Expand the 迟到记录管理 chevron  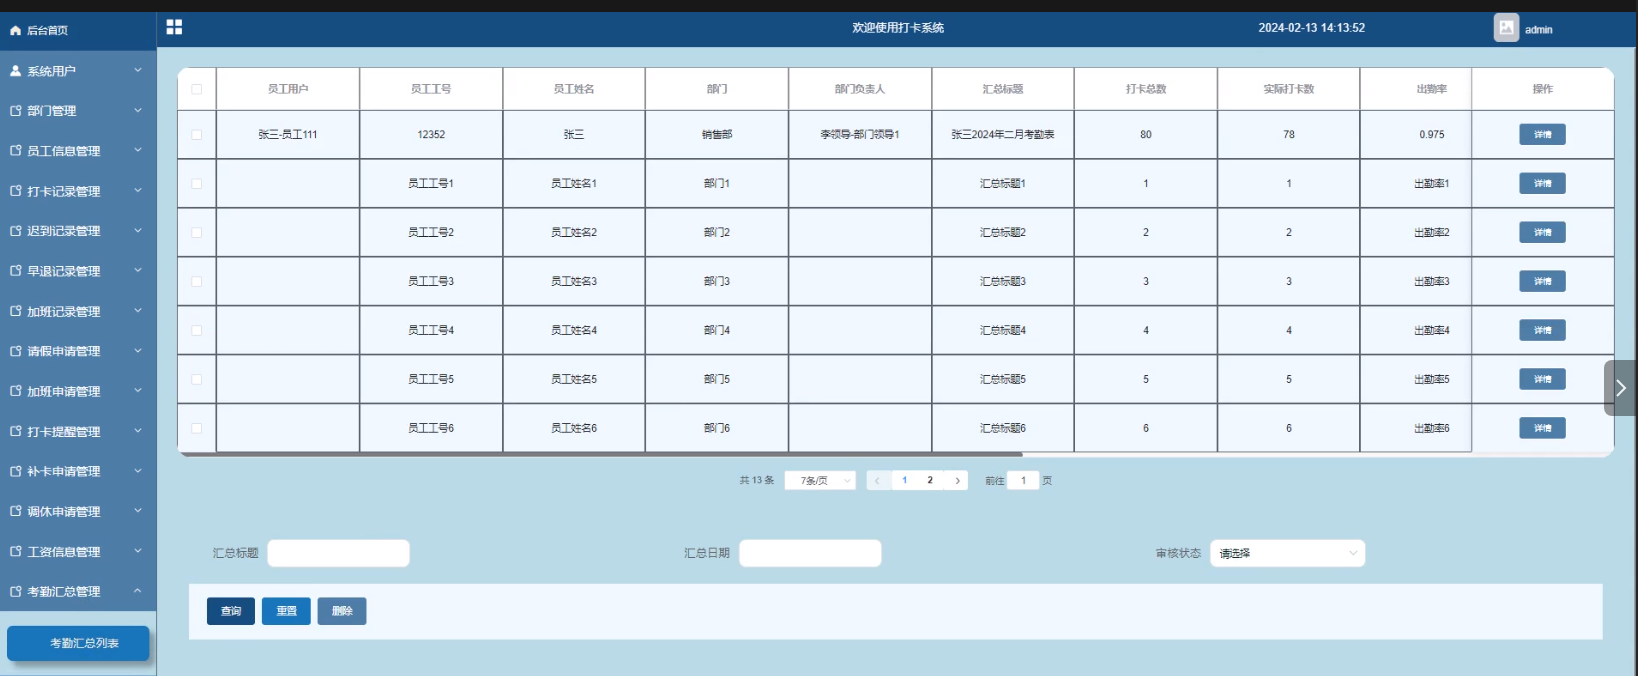coord(138,230)
